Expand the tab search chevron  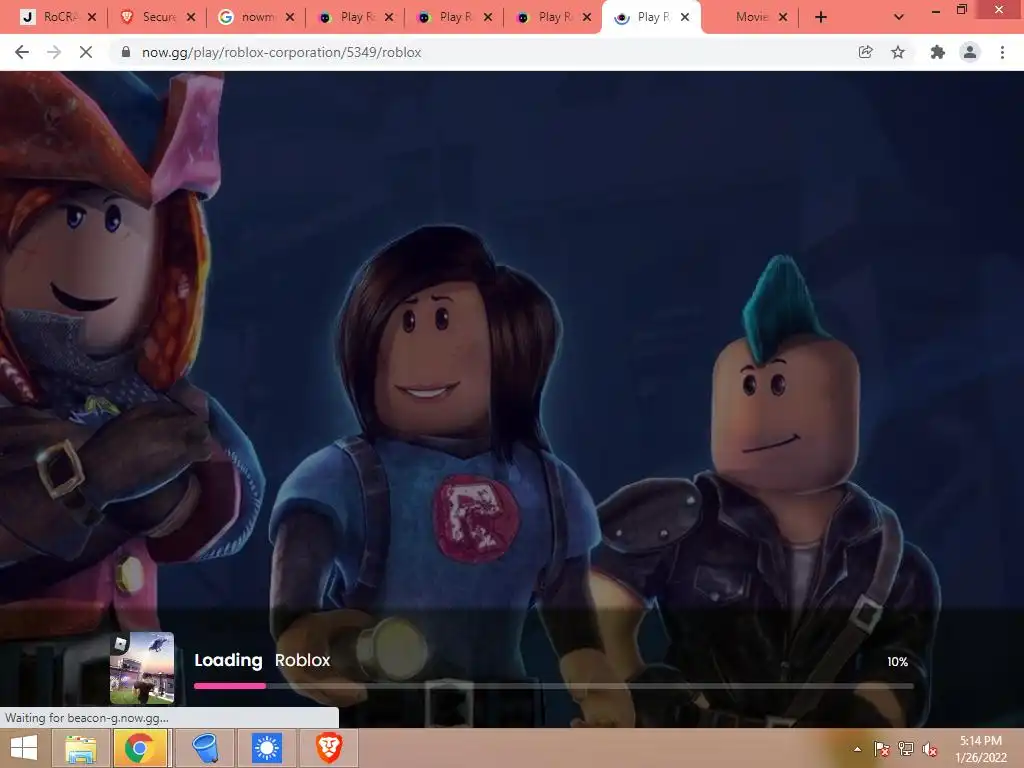pyautogui.click(x=899, y=18)
